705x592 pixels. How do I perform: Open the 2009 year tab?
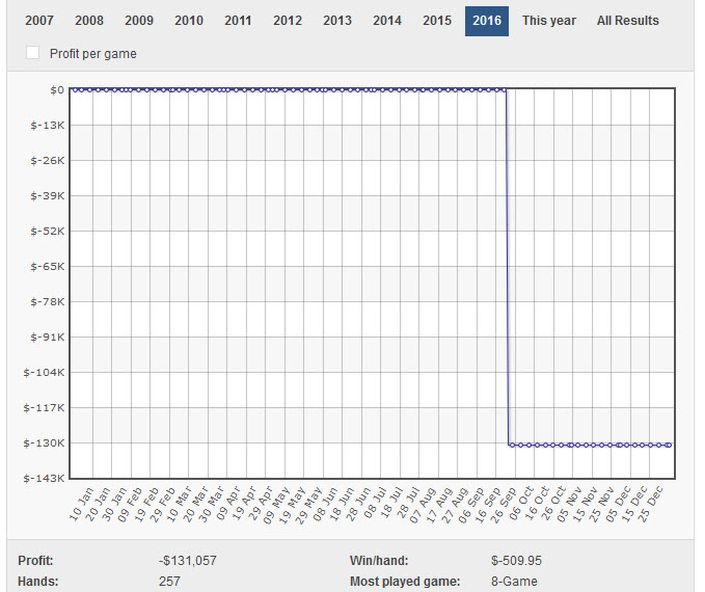point(139,21)
